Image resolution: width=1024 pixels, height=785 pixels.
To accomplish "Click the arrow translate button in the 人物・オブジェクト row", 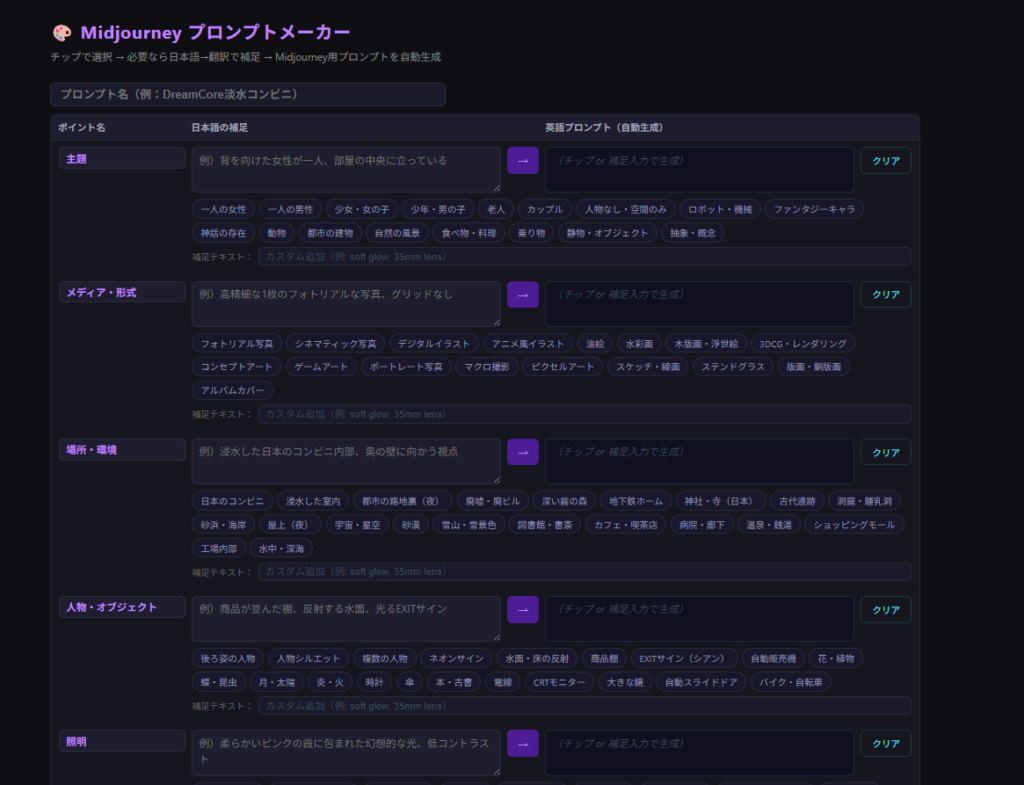I will pyautogui.click(x=522, y=609).
